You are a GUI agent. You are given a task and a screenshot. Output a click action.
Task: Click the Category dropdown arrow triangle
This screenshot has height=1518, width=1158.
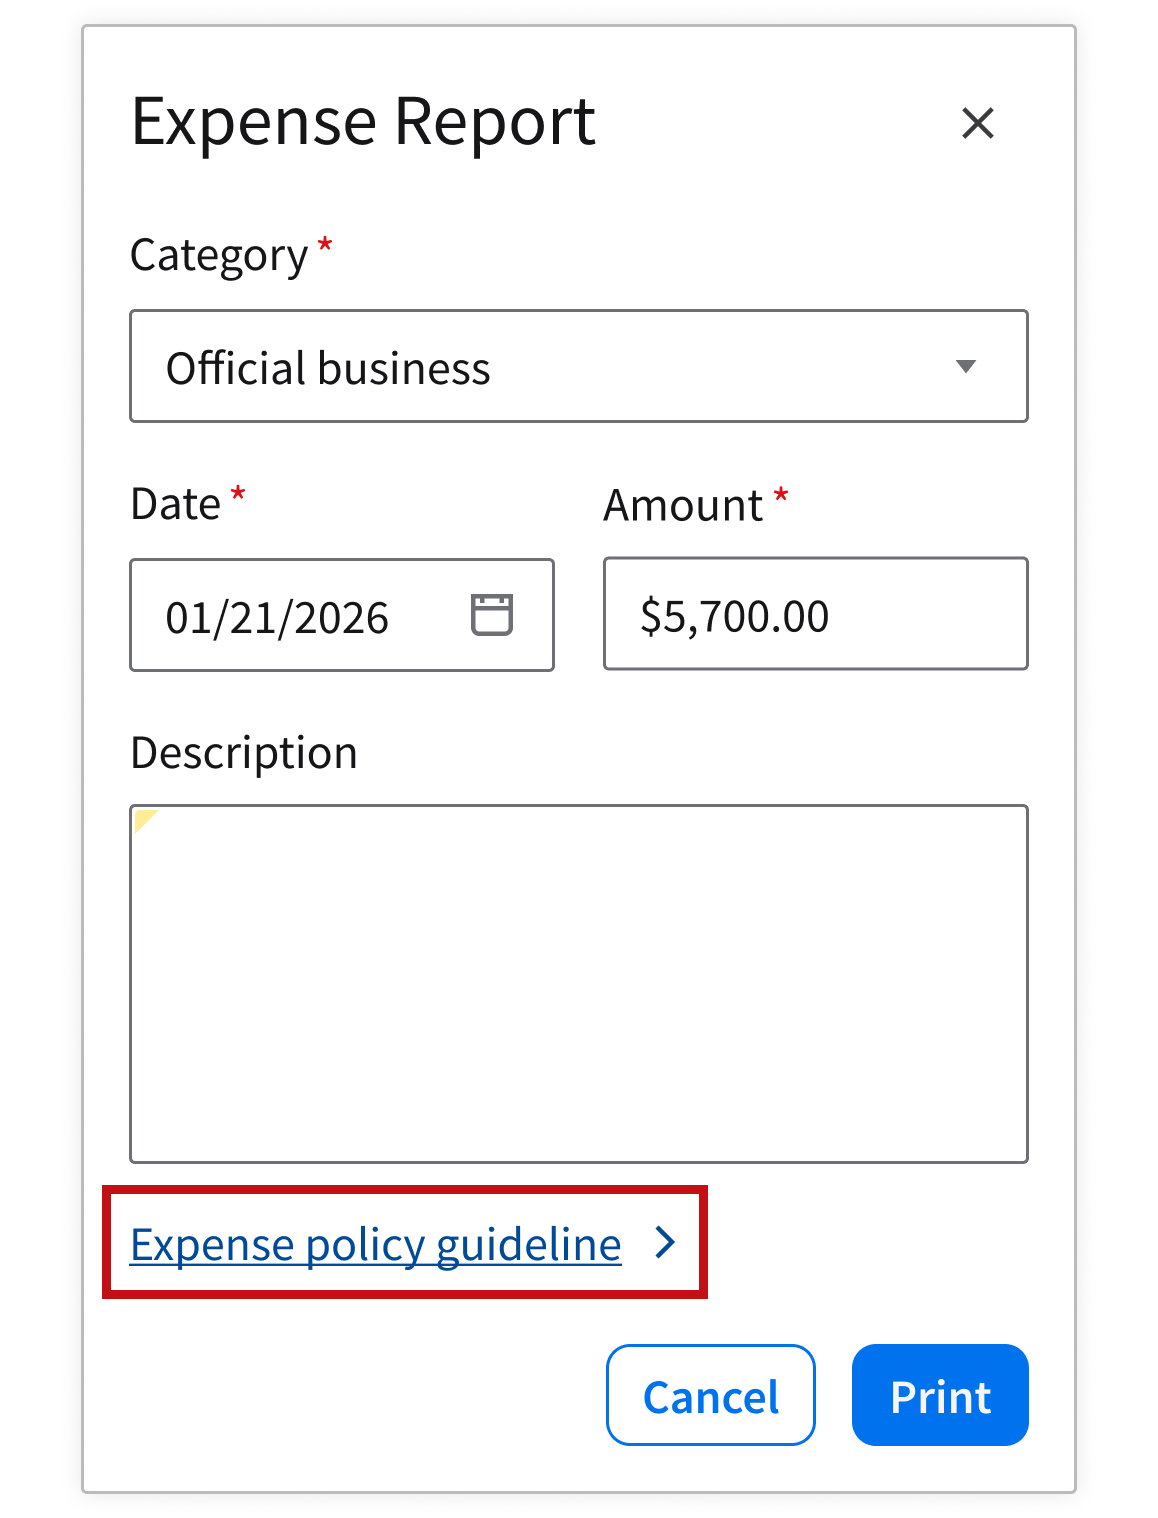(965, 367)
